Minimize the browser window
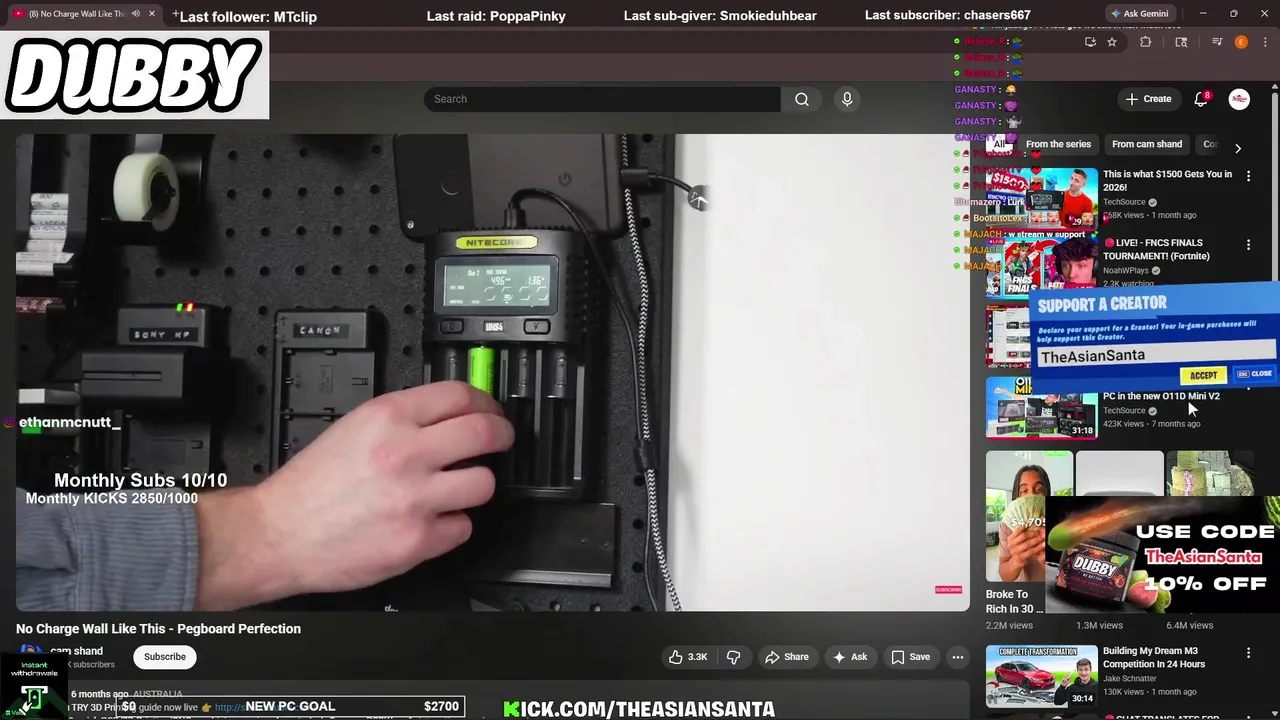The image size is (1280, 720). 1203,14
